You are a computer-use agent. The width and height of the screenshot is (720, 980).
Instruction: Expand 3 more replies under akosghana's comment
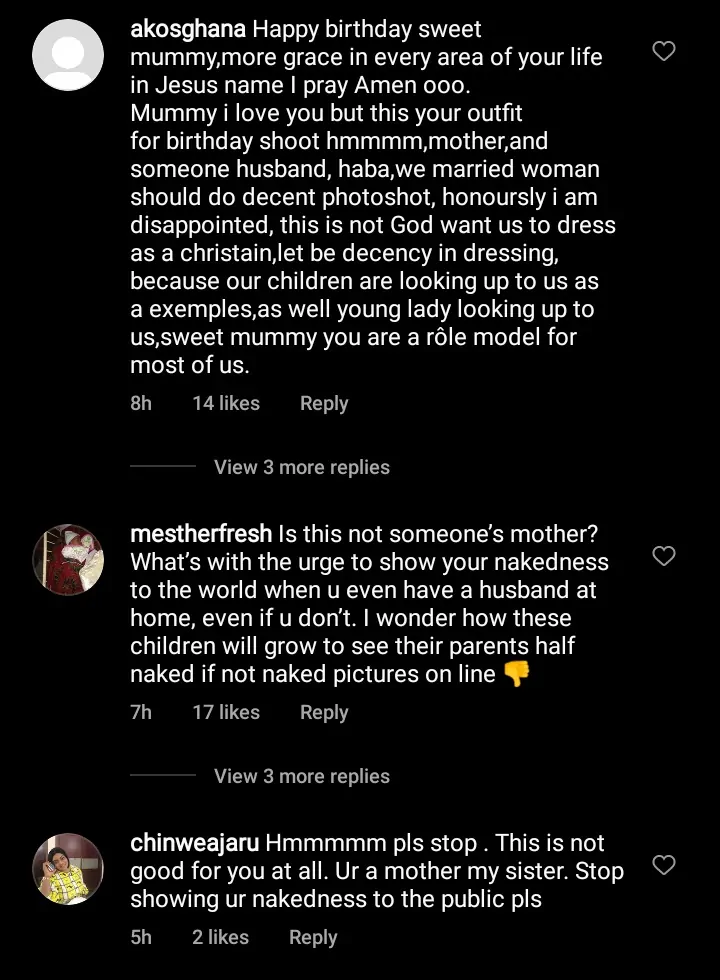301,467
